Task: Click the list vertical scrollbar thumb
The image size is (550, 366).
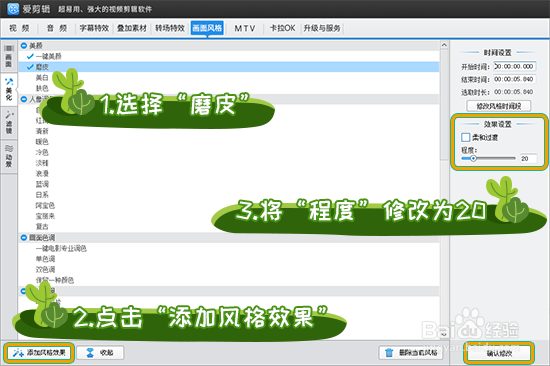Action: coord(444,105)
